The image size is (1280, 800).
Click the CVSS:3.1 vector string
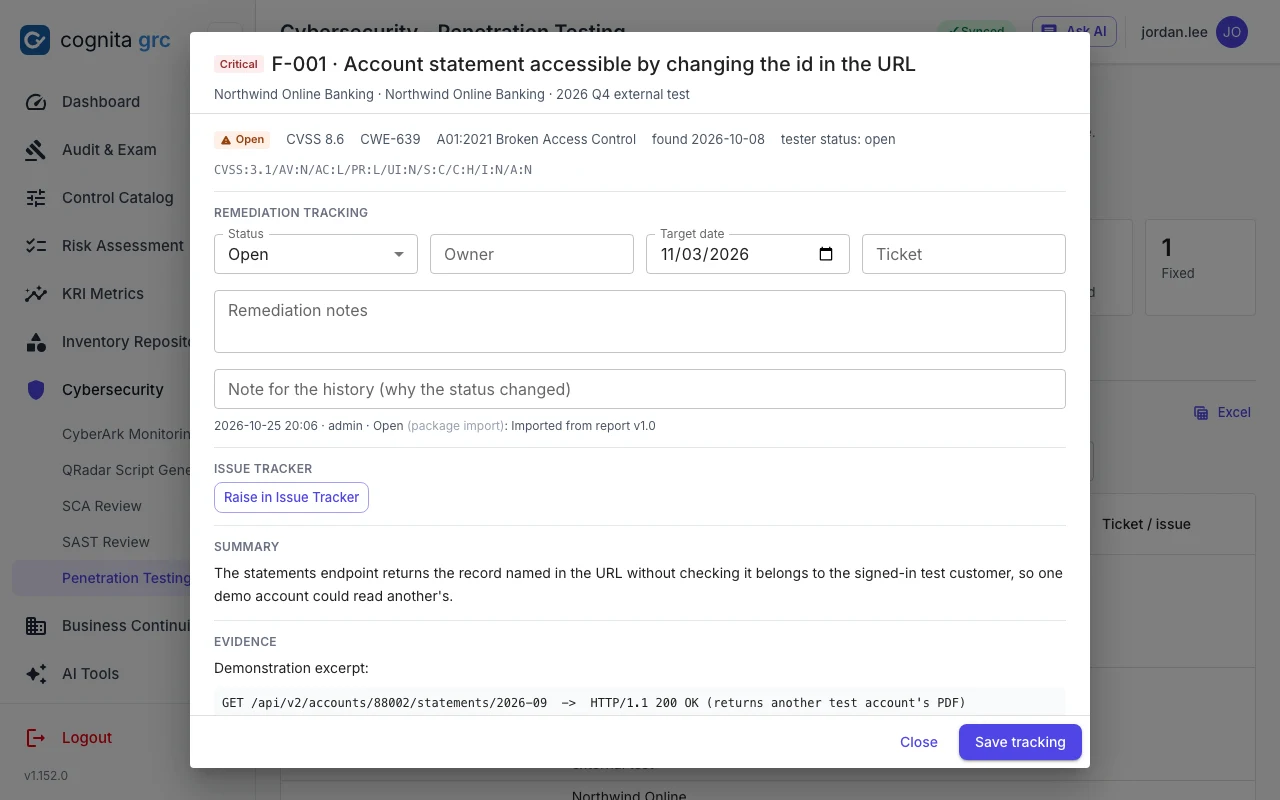[x=373, y=170]
